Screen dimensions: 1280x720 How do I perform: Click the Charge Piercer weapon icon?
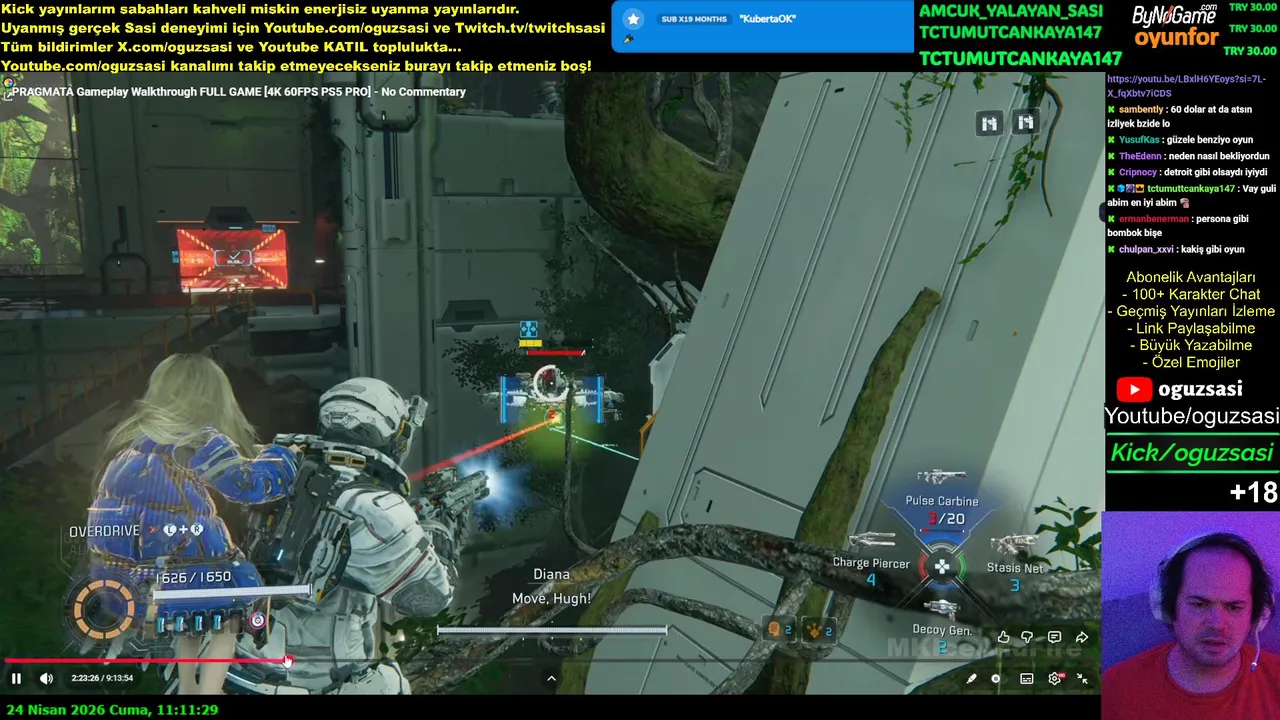871,541
